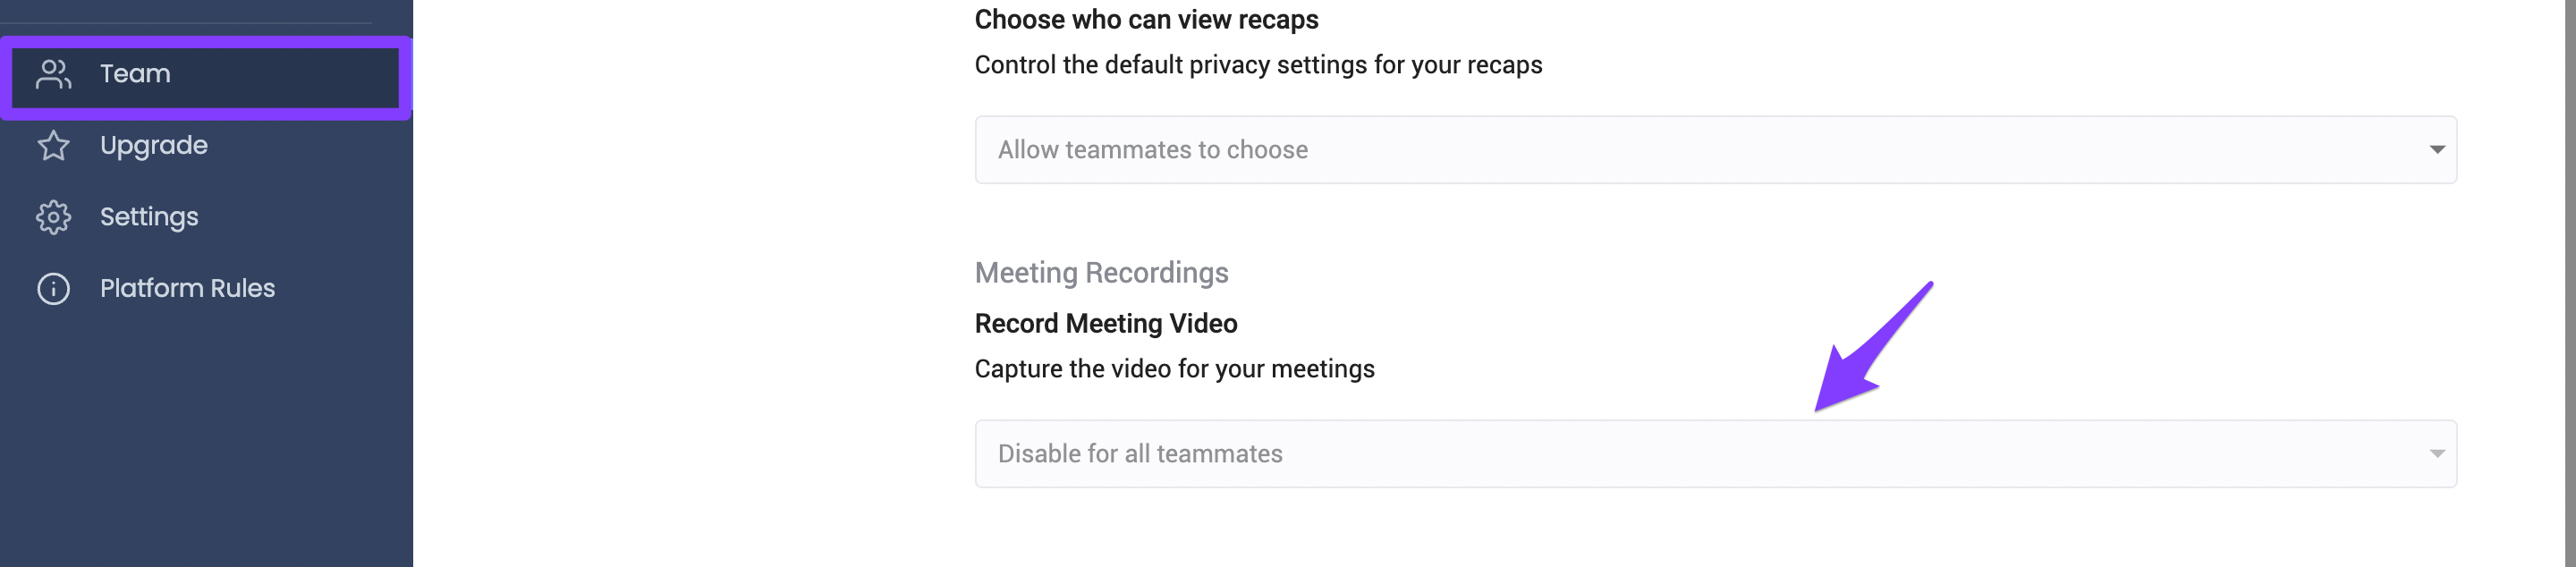Viewport: 2576px width, 567px height.
Task: Click the 'Meeting Recordings' section heading
Action: click(x=1101, y=273)
